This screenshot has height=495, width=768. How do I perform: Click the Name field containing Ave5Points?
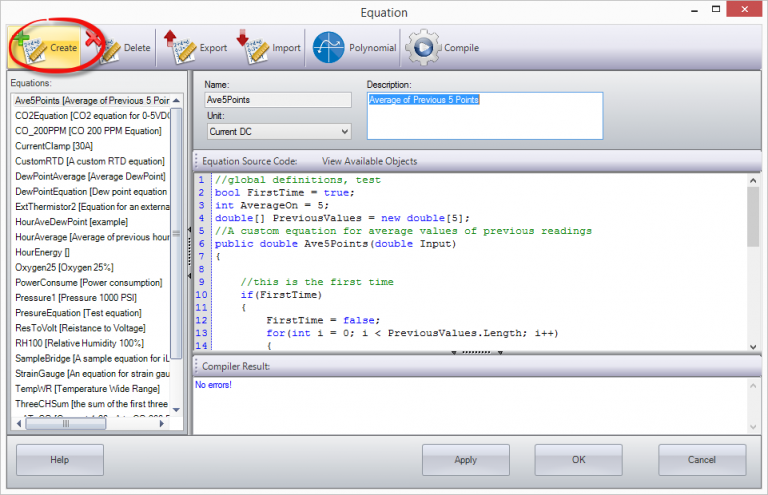(x=278, y=100)
